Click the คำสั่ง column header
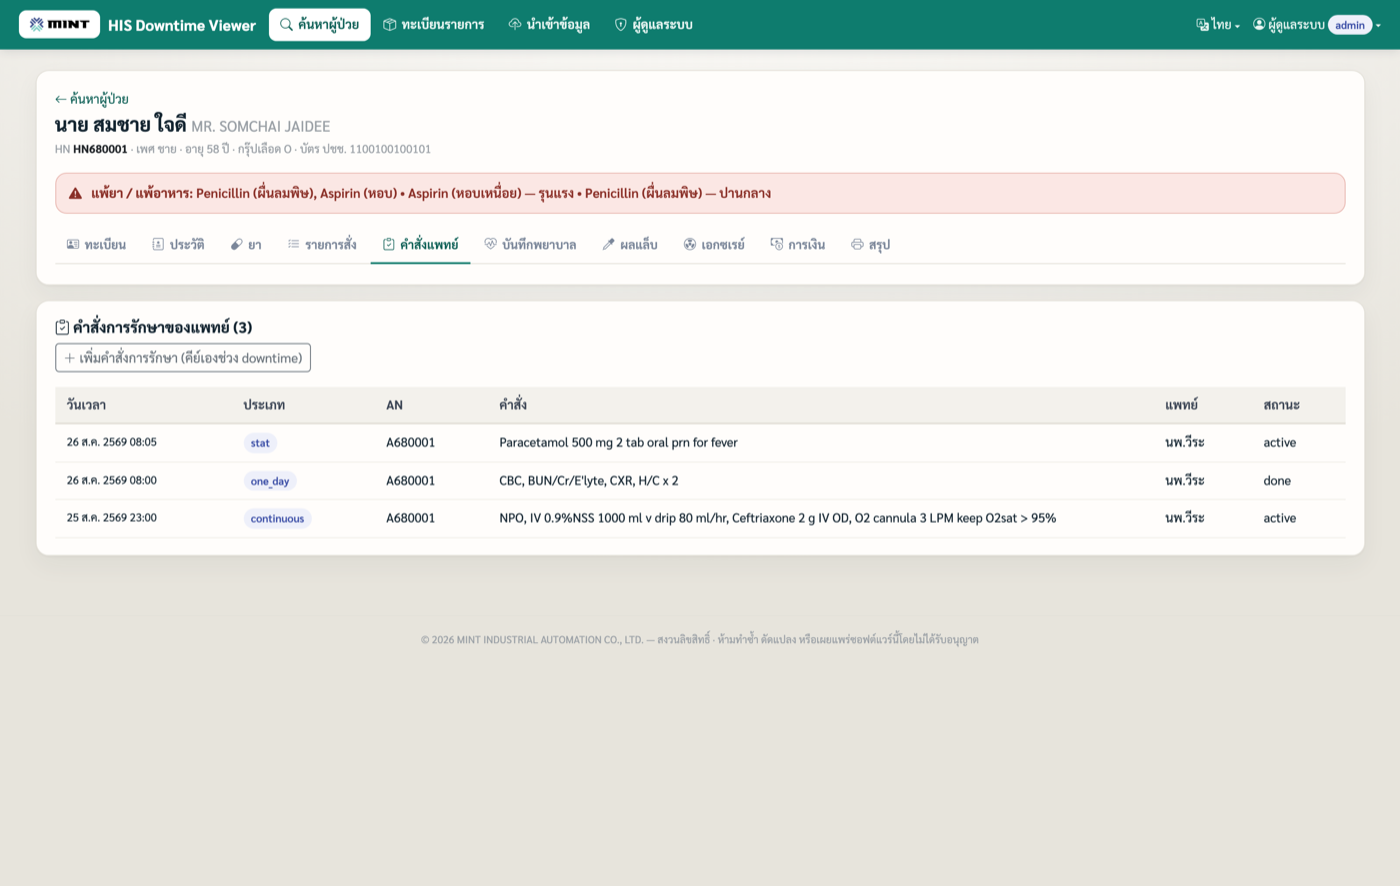Screen dimensions: 1400x886 tap(513, 405)
